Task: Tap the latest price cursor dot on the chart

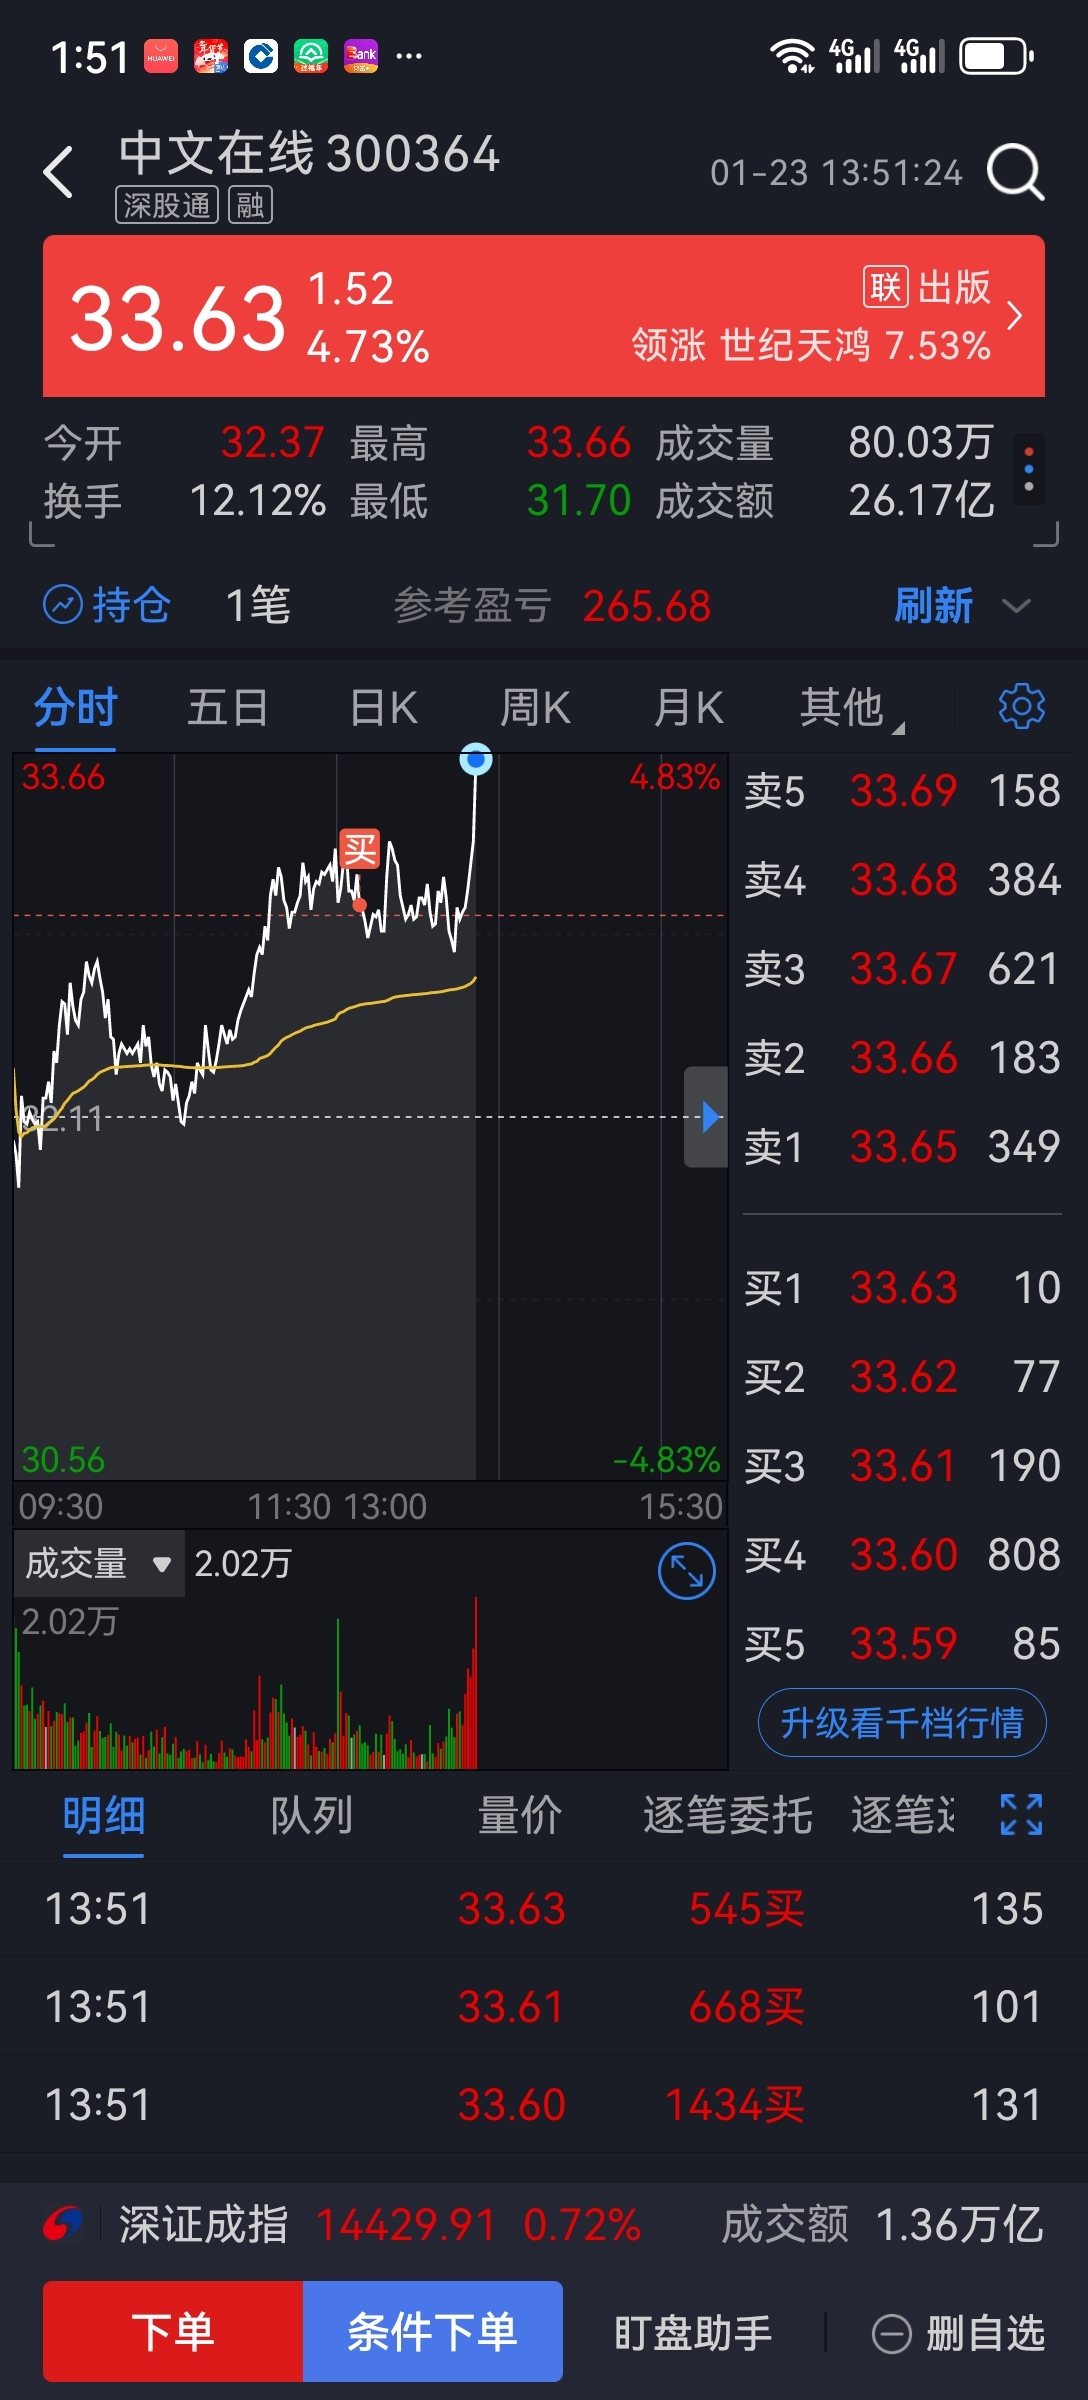Action: click(x=476, y=760)
